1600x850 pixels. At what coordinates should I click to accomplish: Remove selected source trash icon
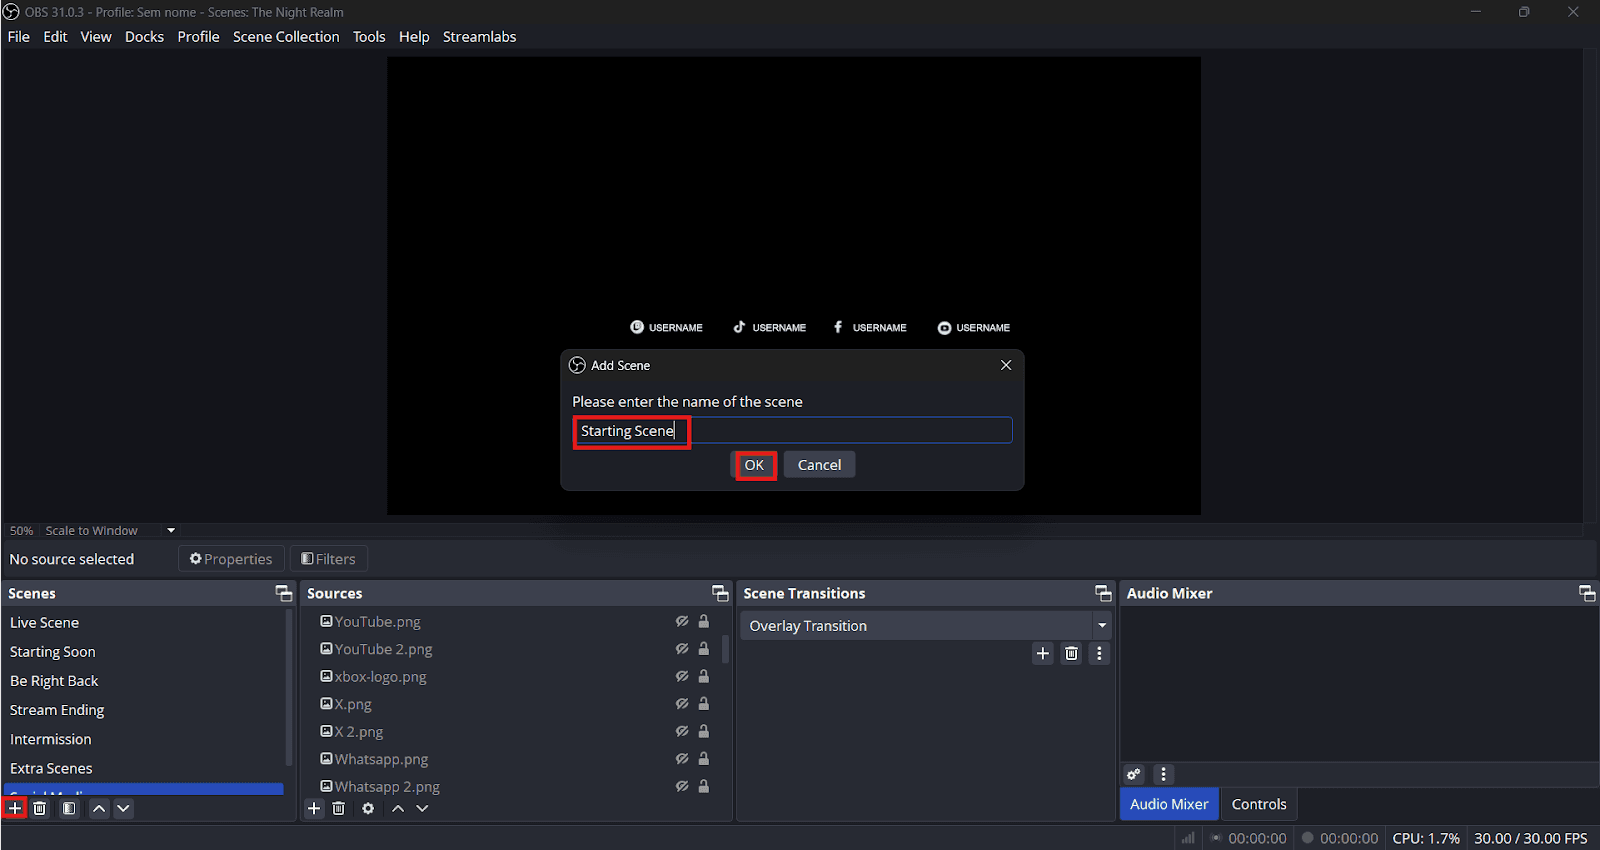click(339, 808)
